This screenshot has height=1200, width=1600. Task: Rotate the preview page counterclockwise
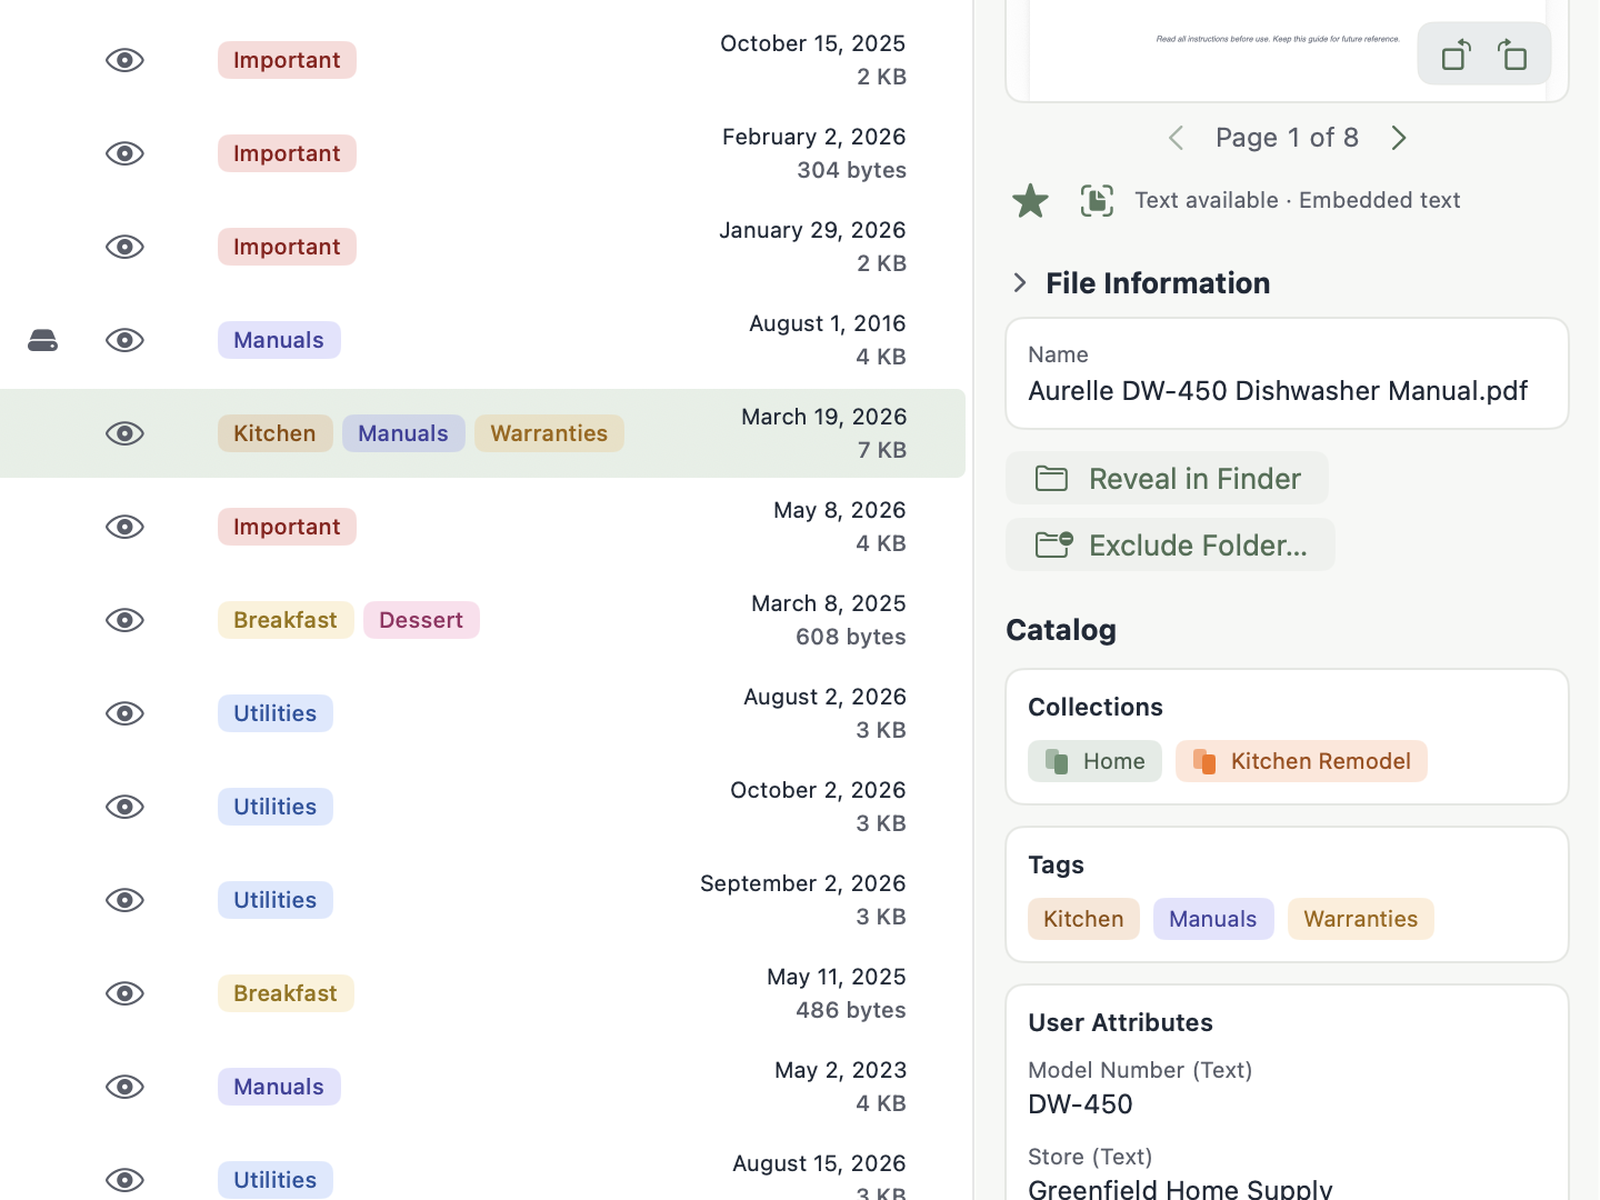coord(1456,54)
